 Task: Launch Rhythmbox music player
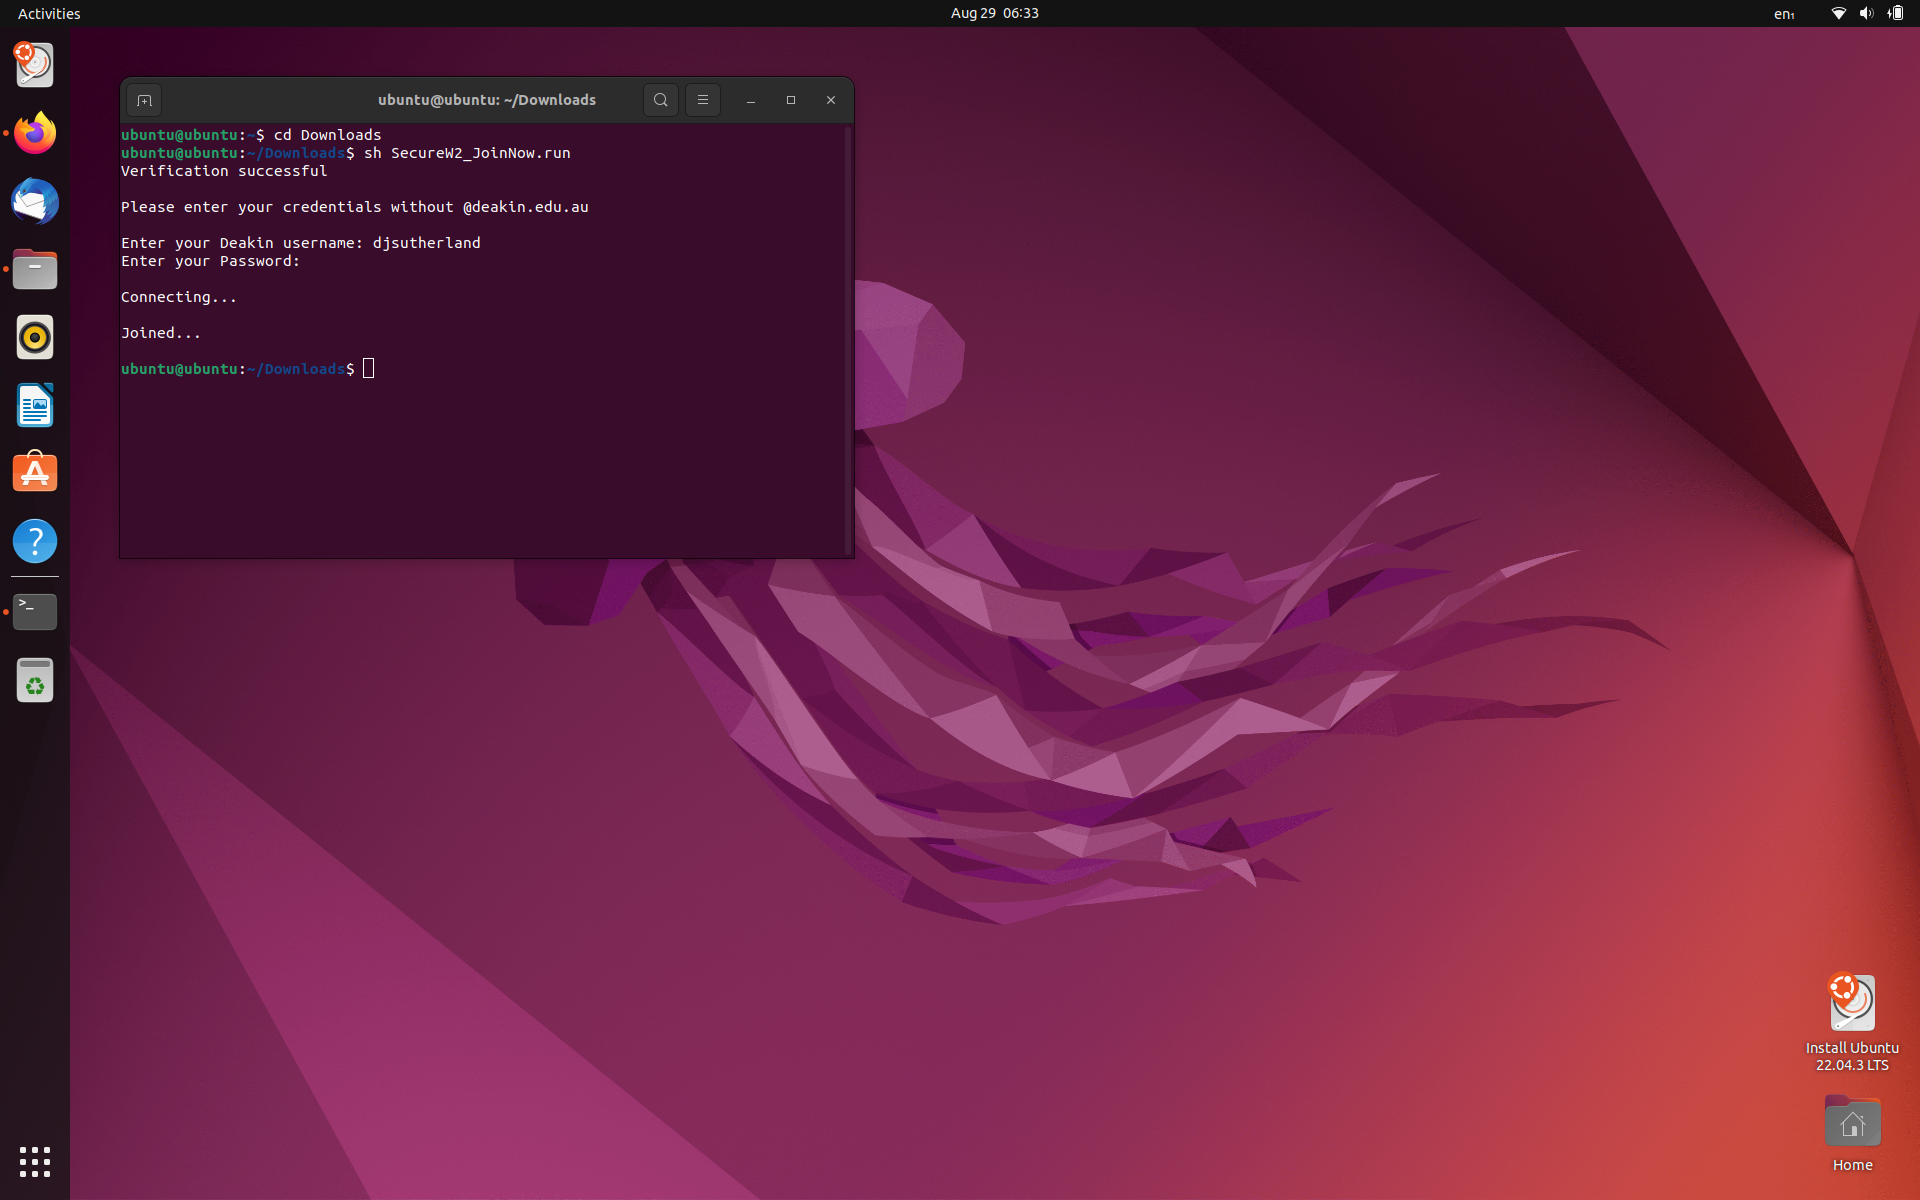pyautogui.click(x=35, y=337)
